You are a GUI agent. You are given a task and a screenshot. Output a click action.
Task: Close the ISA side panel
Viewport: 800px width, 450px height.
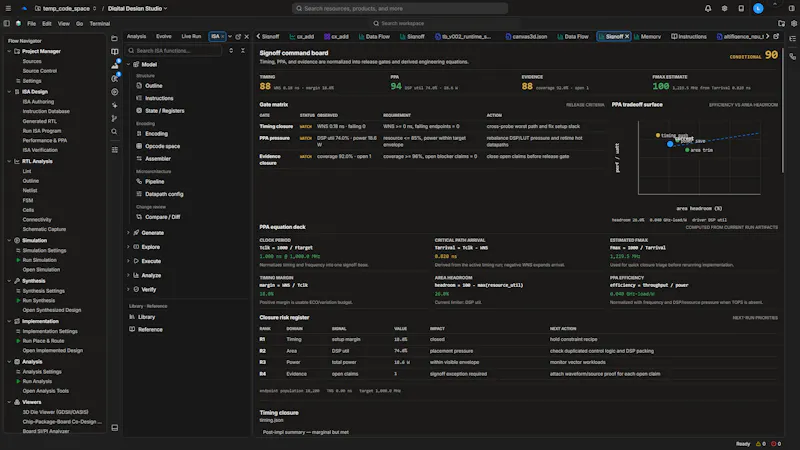pos(247,37)
